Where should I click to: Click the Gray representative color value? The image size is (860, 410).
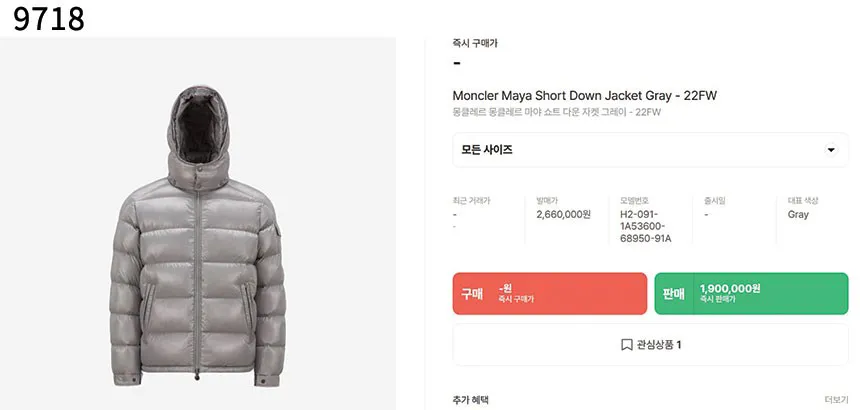pyautogui.click(x=798, y=214)
